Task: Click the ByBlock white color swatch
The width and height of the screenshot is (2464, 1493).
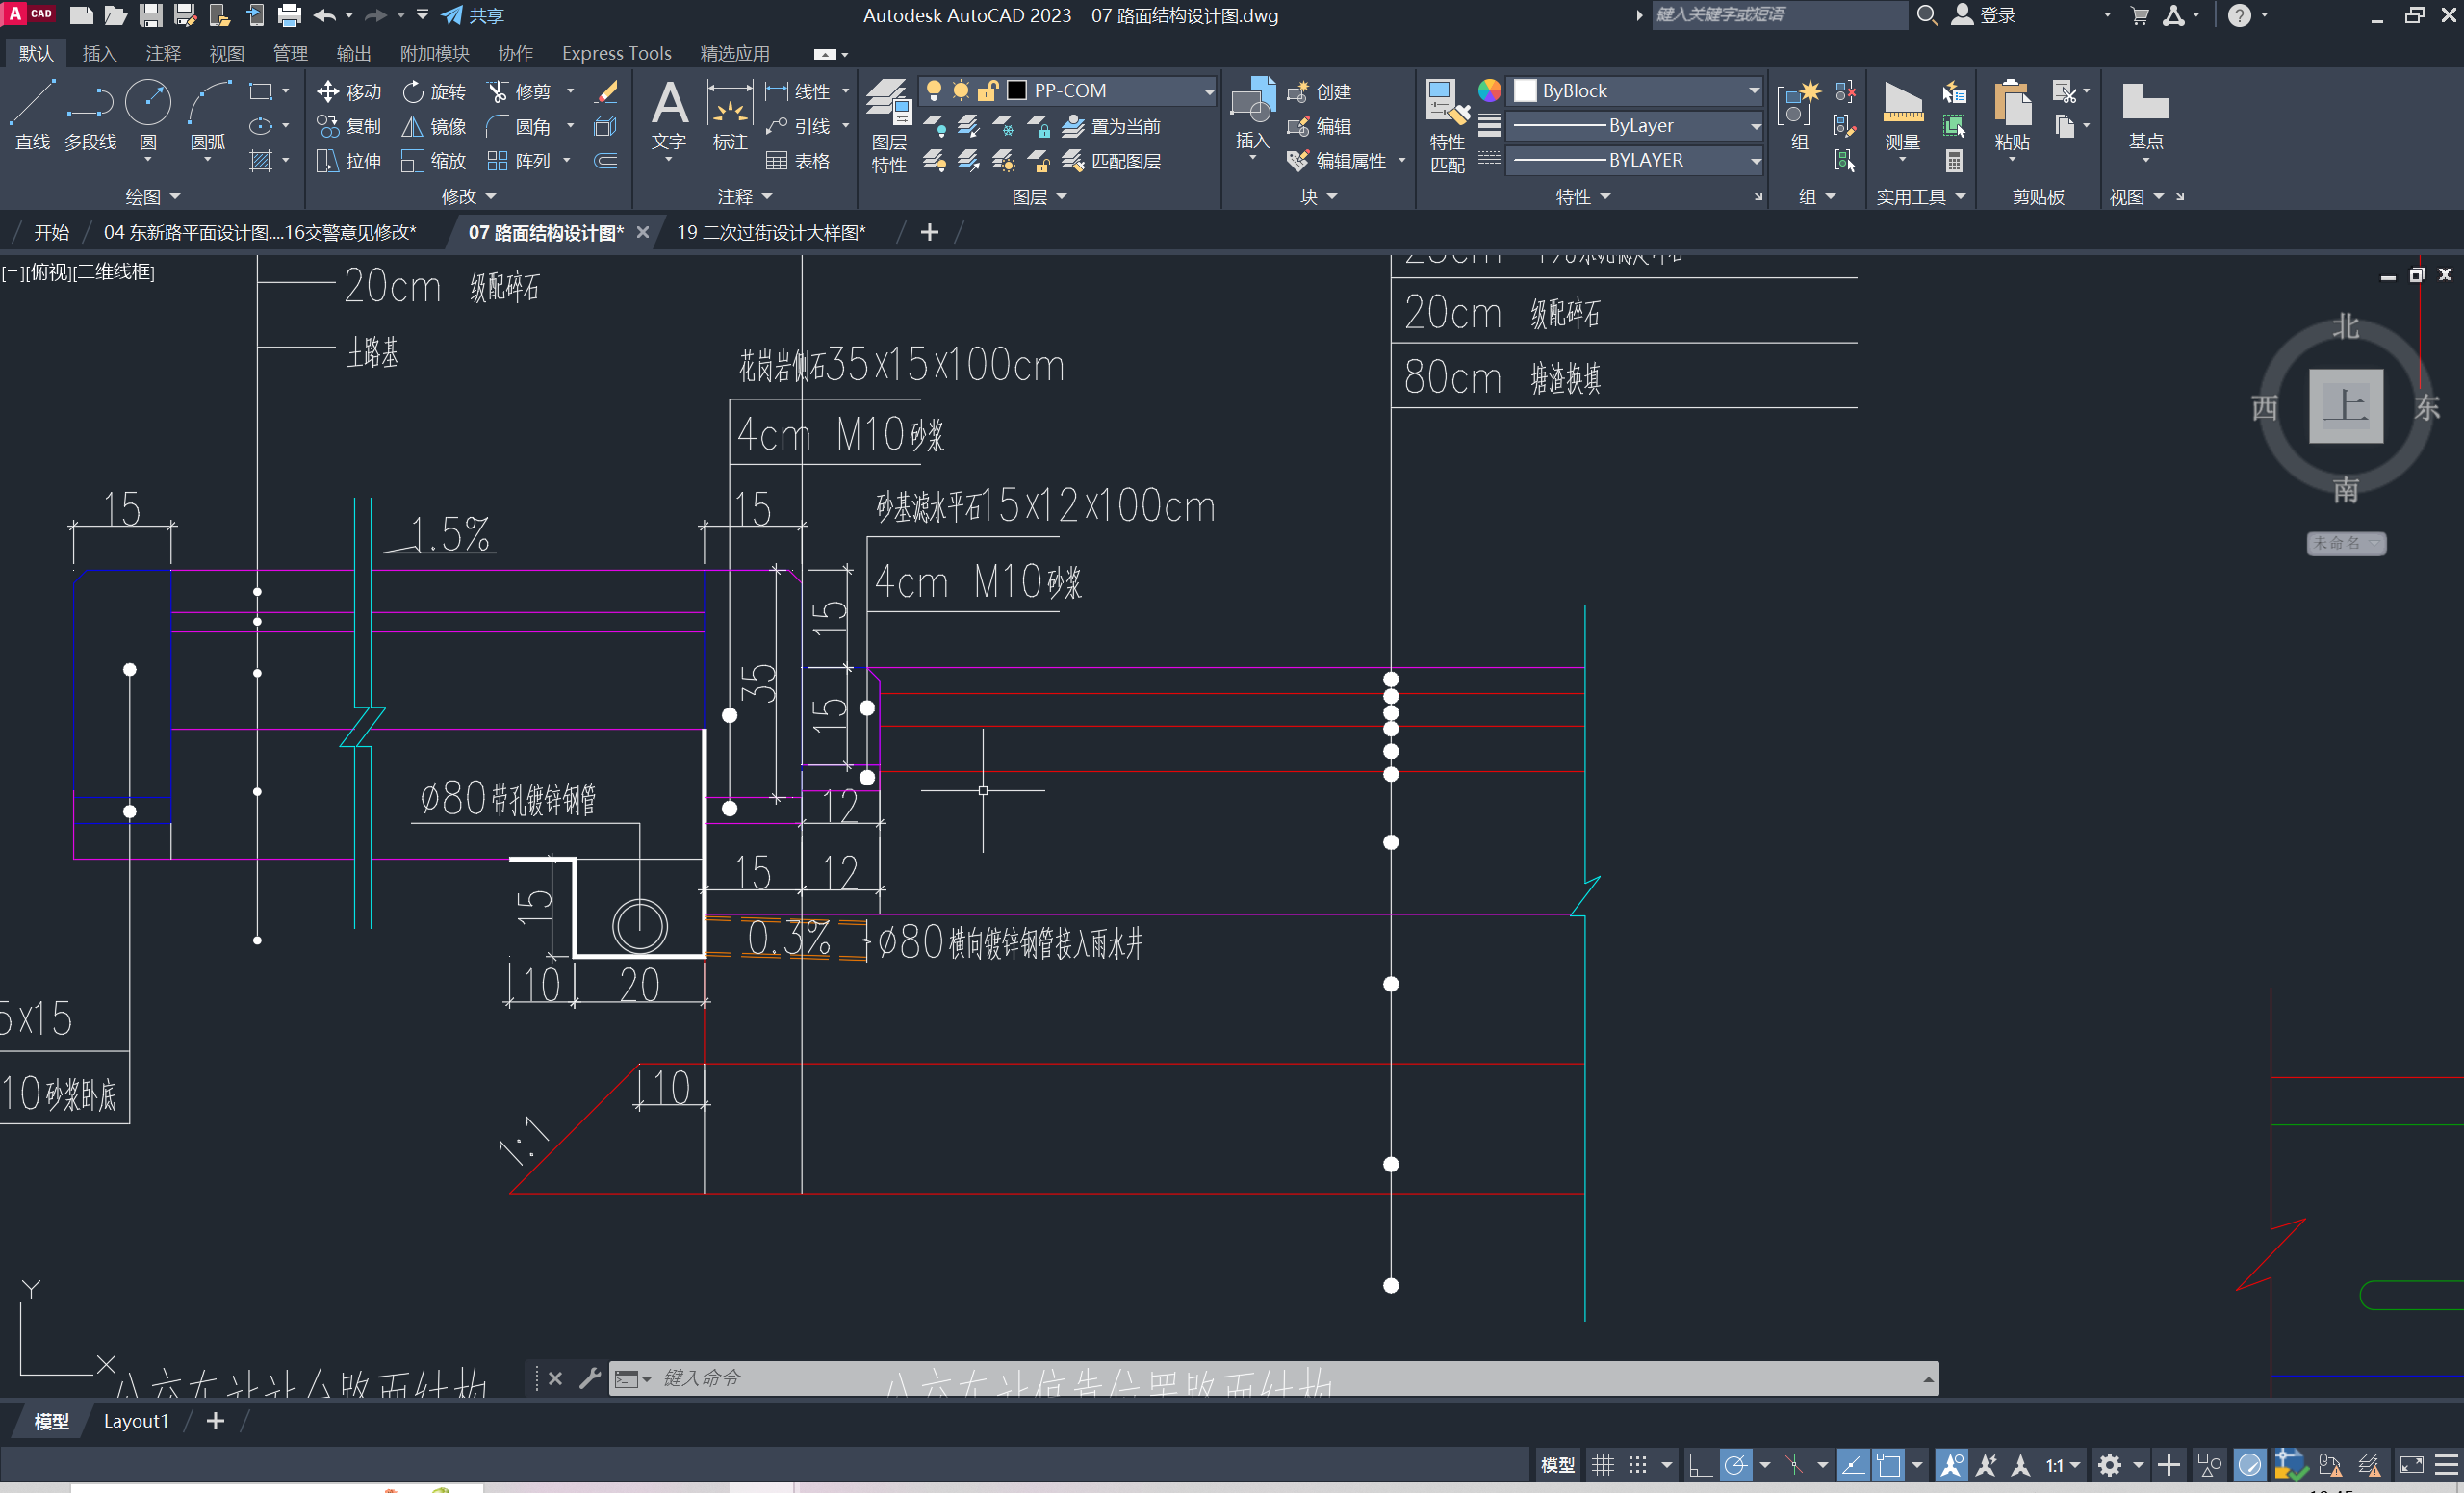Action: pyautogui.click(x=1525, y=91)
